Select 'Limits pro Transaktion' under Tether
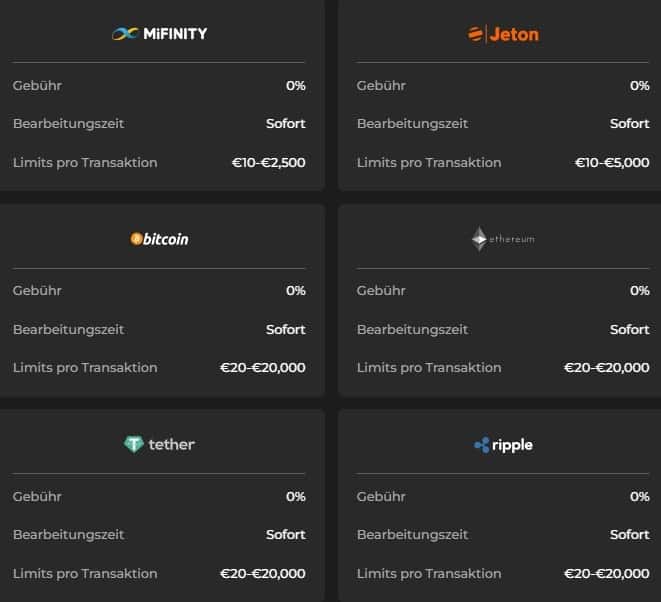 click(x=85, y=573)
